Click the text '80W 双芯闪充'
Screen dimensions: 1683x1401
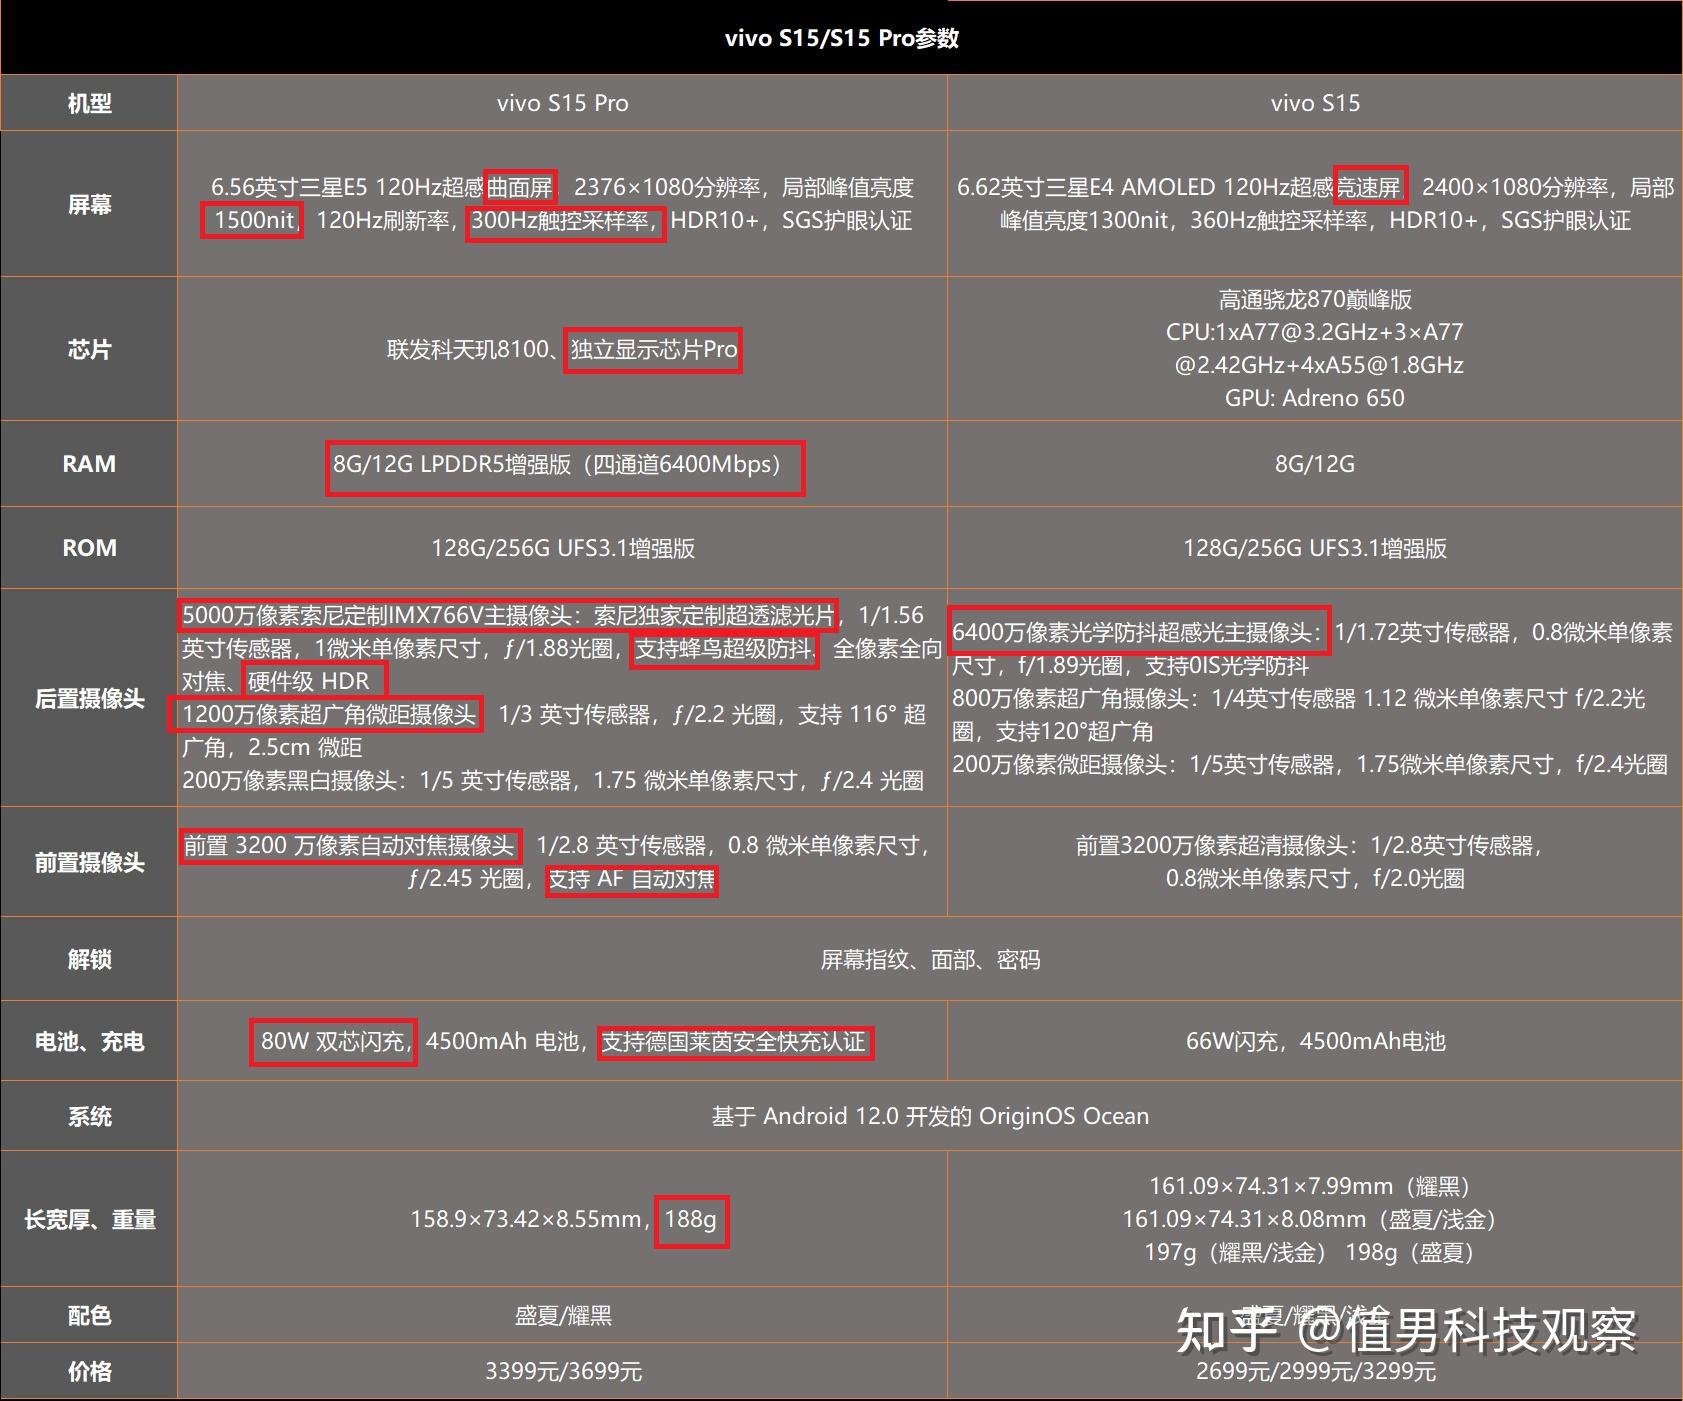[x=332, y=1041]
